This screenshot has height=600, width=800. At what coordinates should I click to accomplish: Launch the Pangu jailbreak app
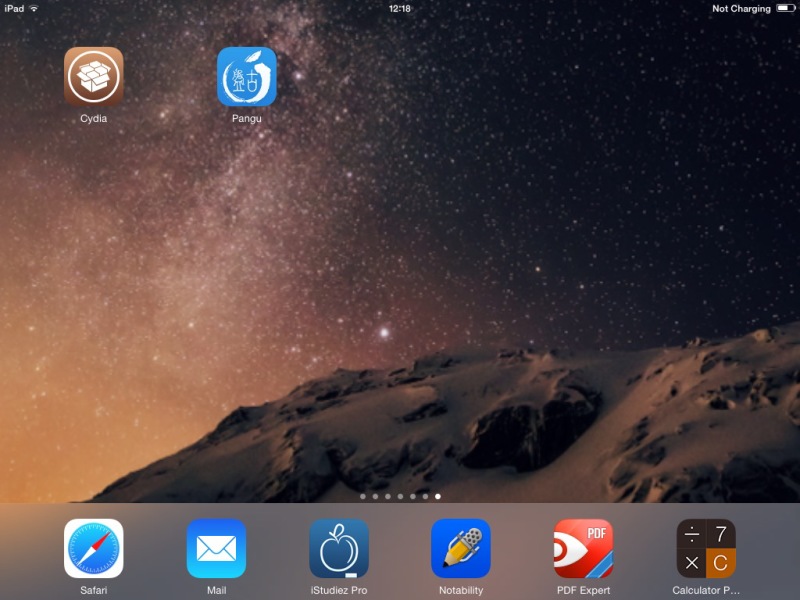(247, 77)
